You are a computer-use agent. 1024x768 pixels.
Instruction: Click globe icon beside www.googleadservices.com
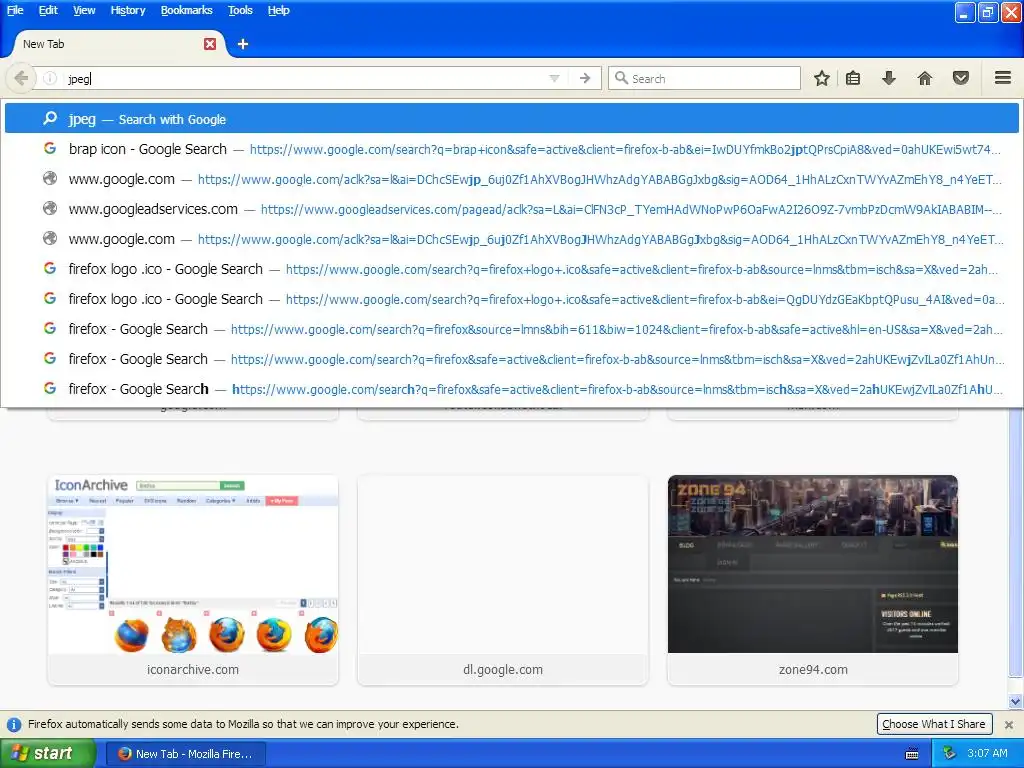50,208
